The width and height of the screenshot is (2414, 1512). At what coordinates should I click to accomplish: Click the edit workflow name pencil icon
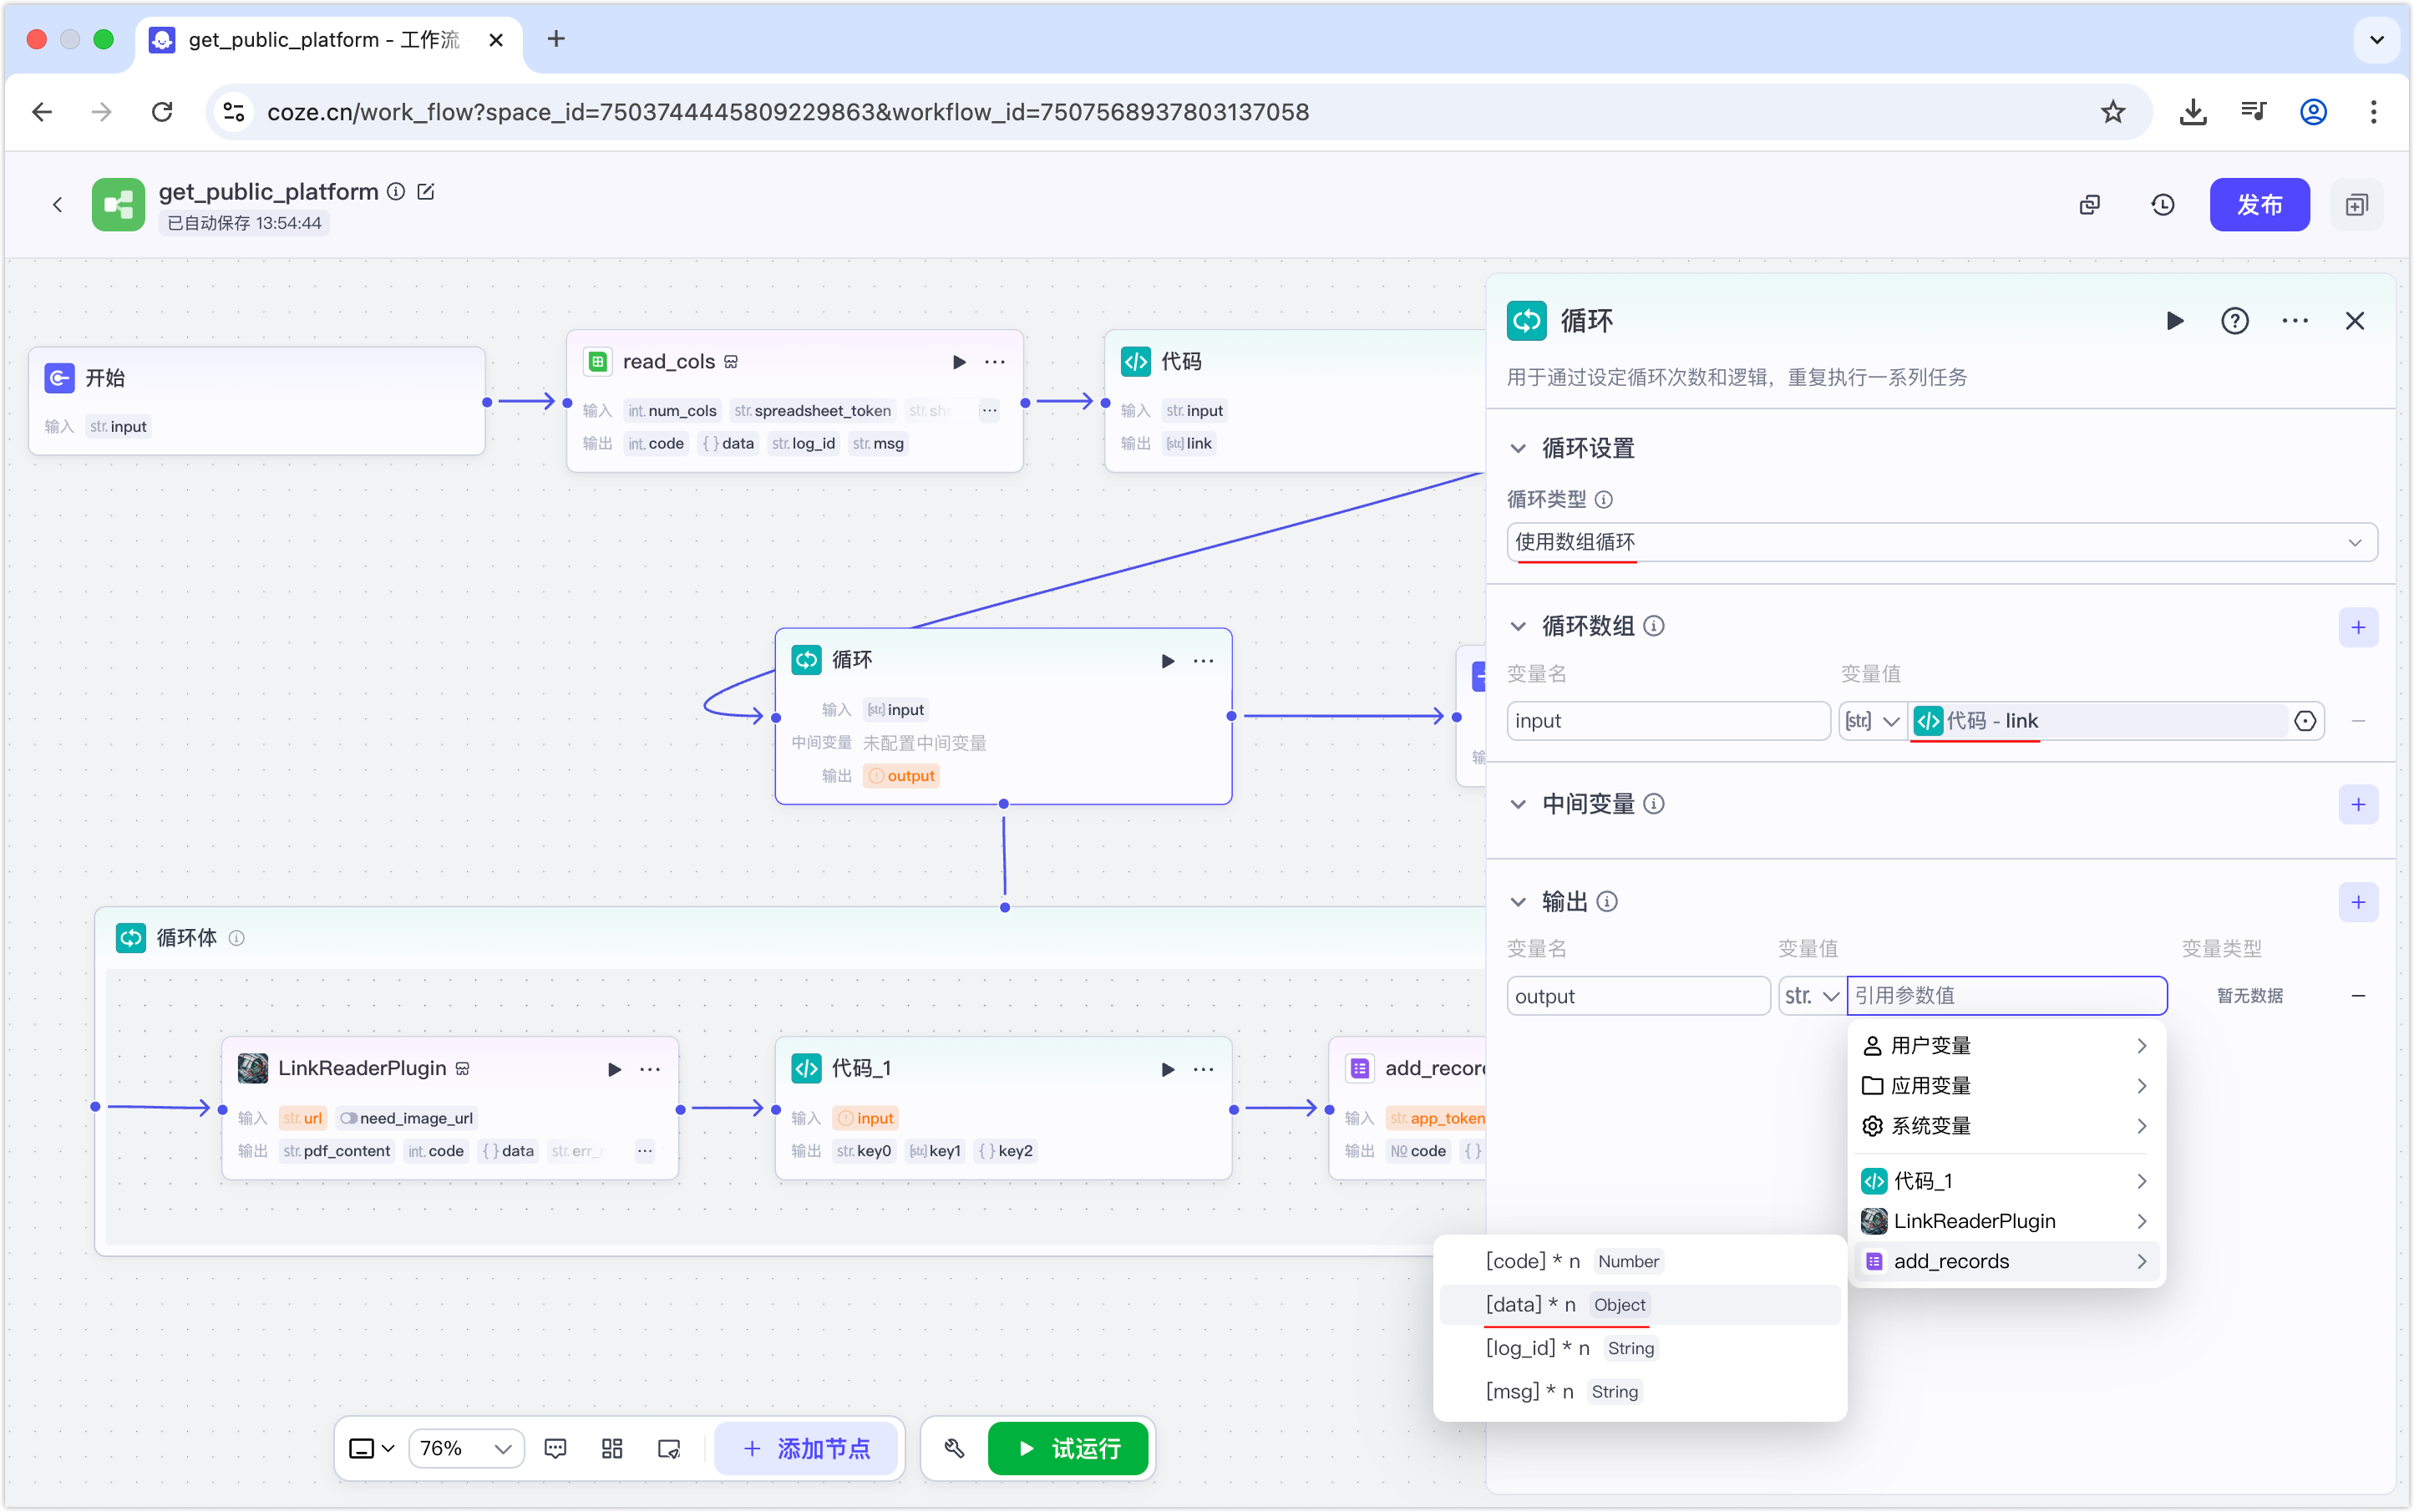[x=426, y=192]
